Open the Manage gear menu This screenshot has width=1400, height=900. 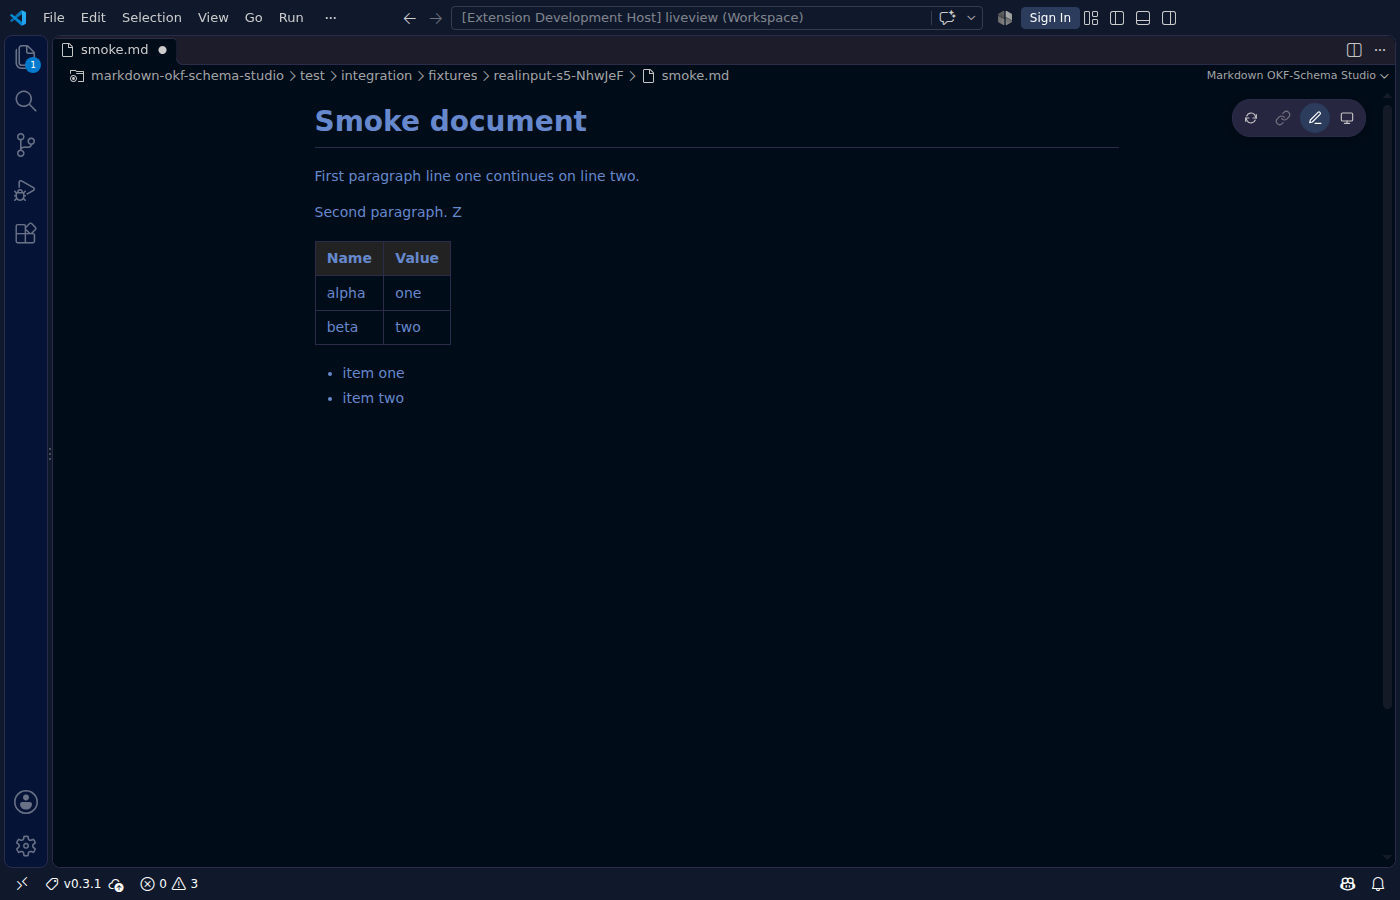click(x=26, y=846)
